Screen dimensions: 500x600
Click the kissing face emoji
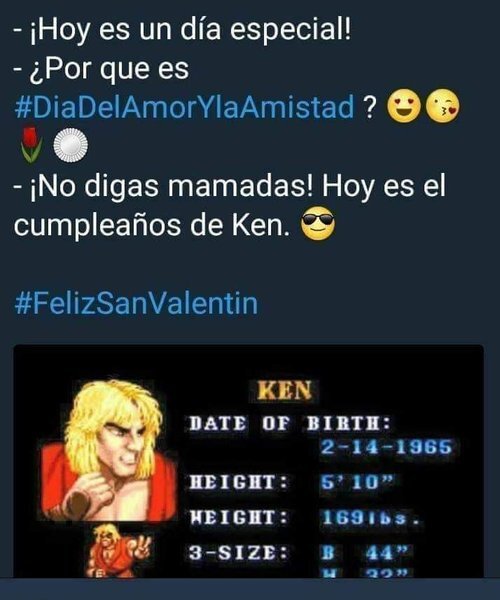click(443, 106)
